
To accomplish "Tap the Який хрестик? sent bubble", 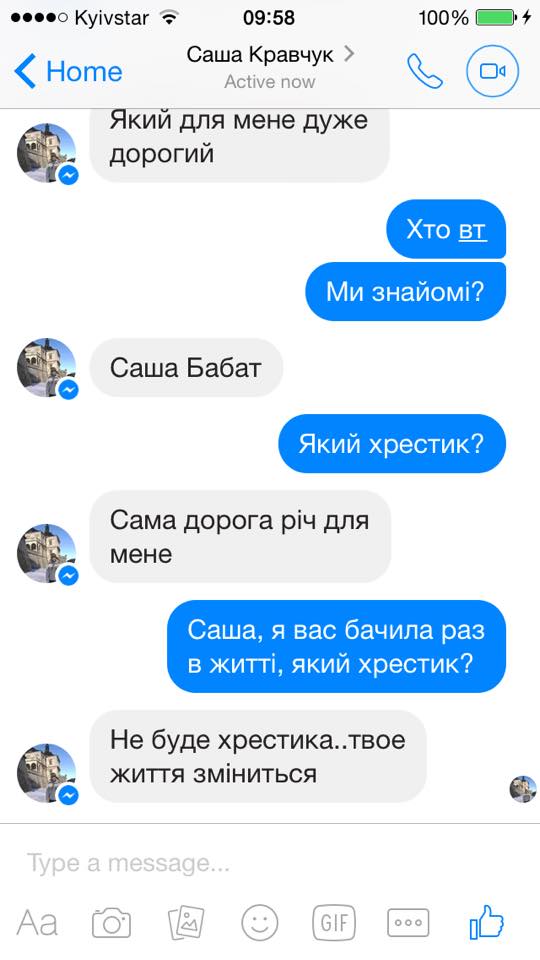I will (392, 443).
